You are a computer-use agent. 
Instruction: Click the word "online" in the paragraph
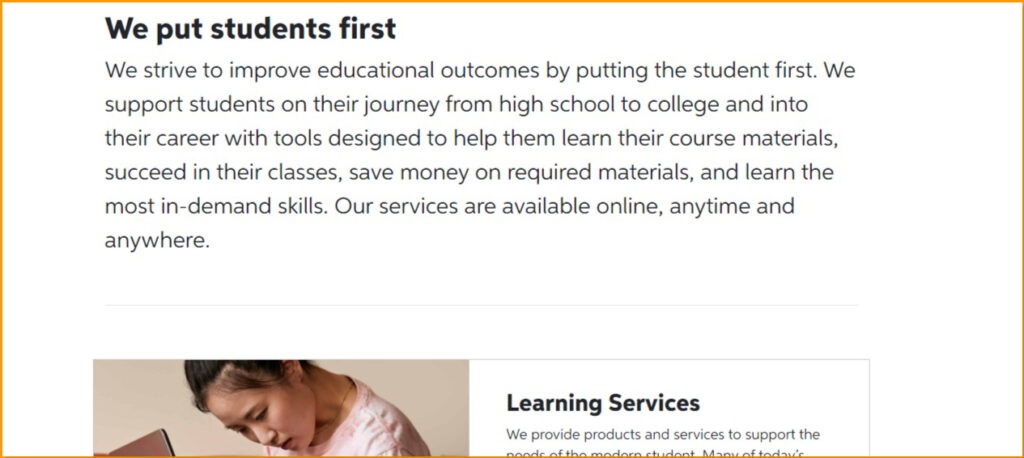coord(627,207)
